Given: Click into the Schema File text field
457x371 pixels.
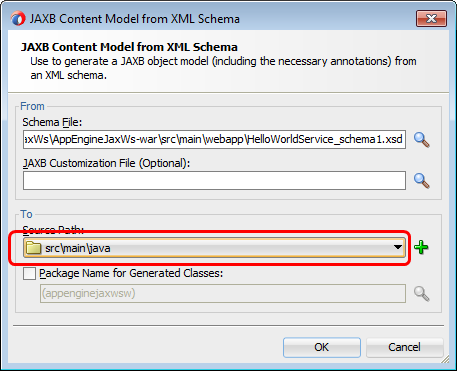Looking at the screenshot, I should (x=214, y=139).
